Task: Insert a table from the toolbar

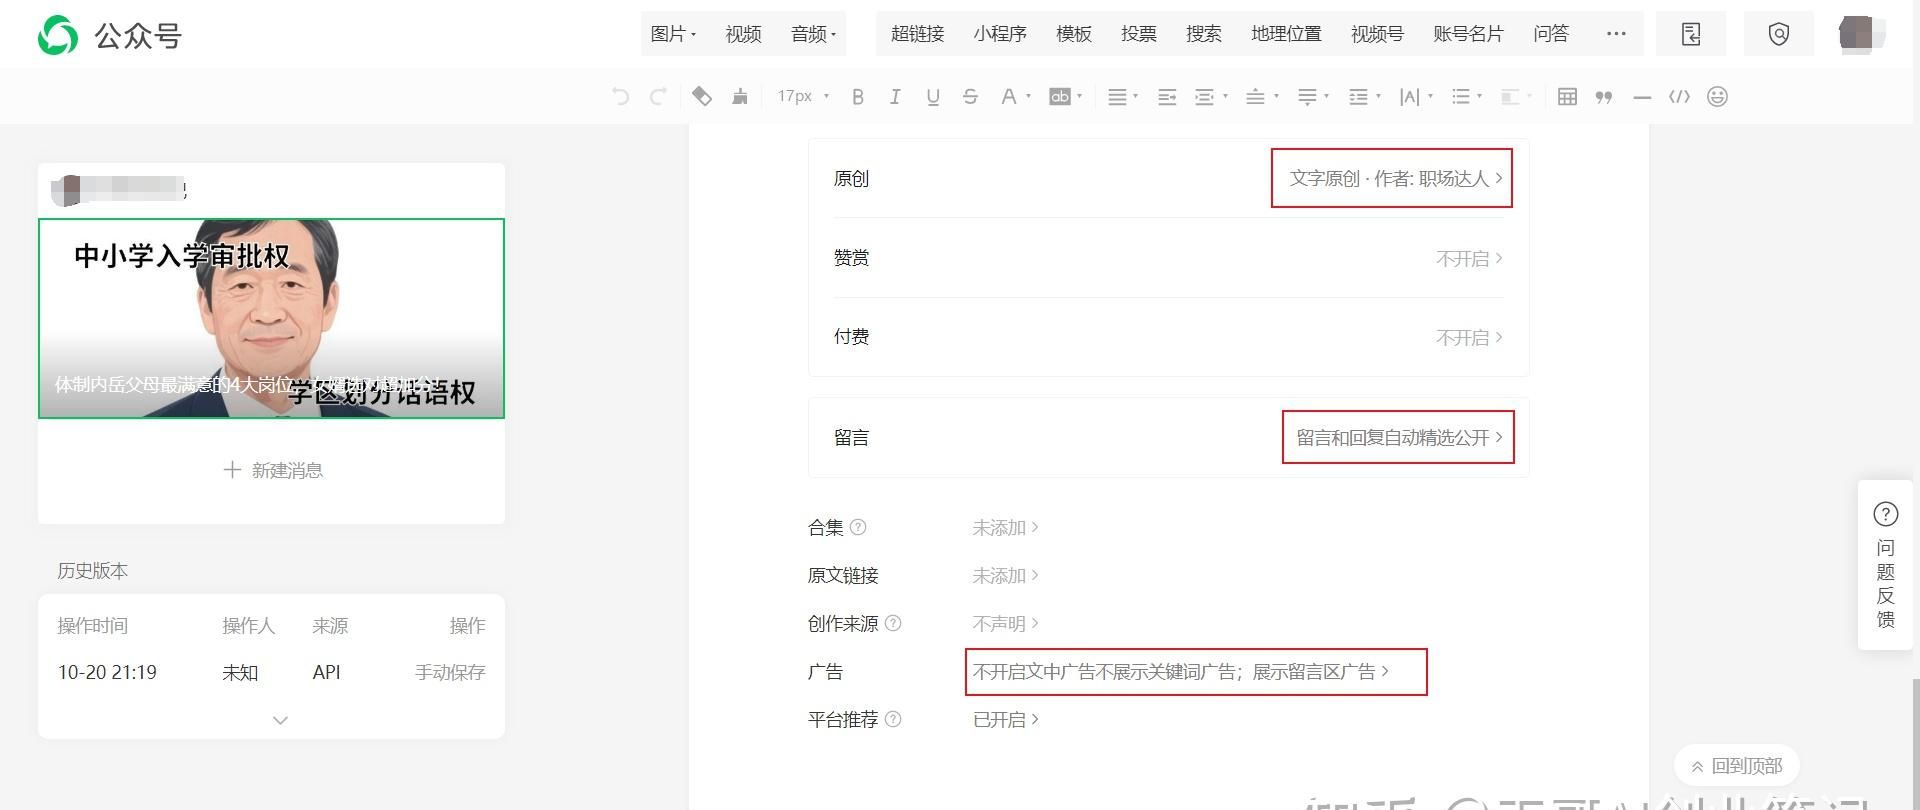Action: click(x=1567, y=97)
